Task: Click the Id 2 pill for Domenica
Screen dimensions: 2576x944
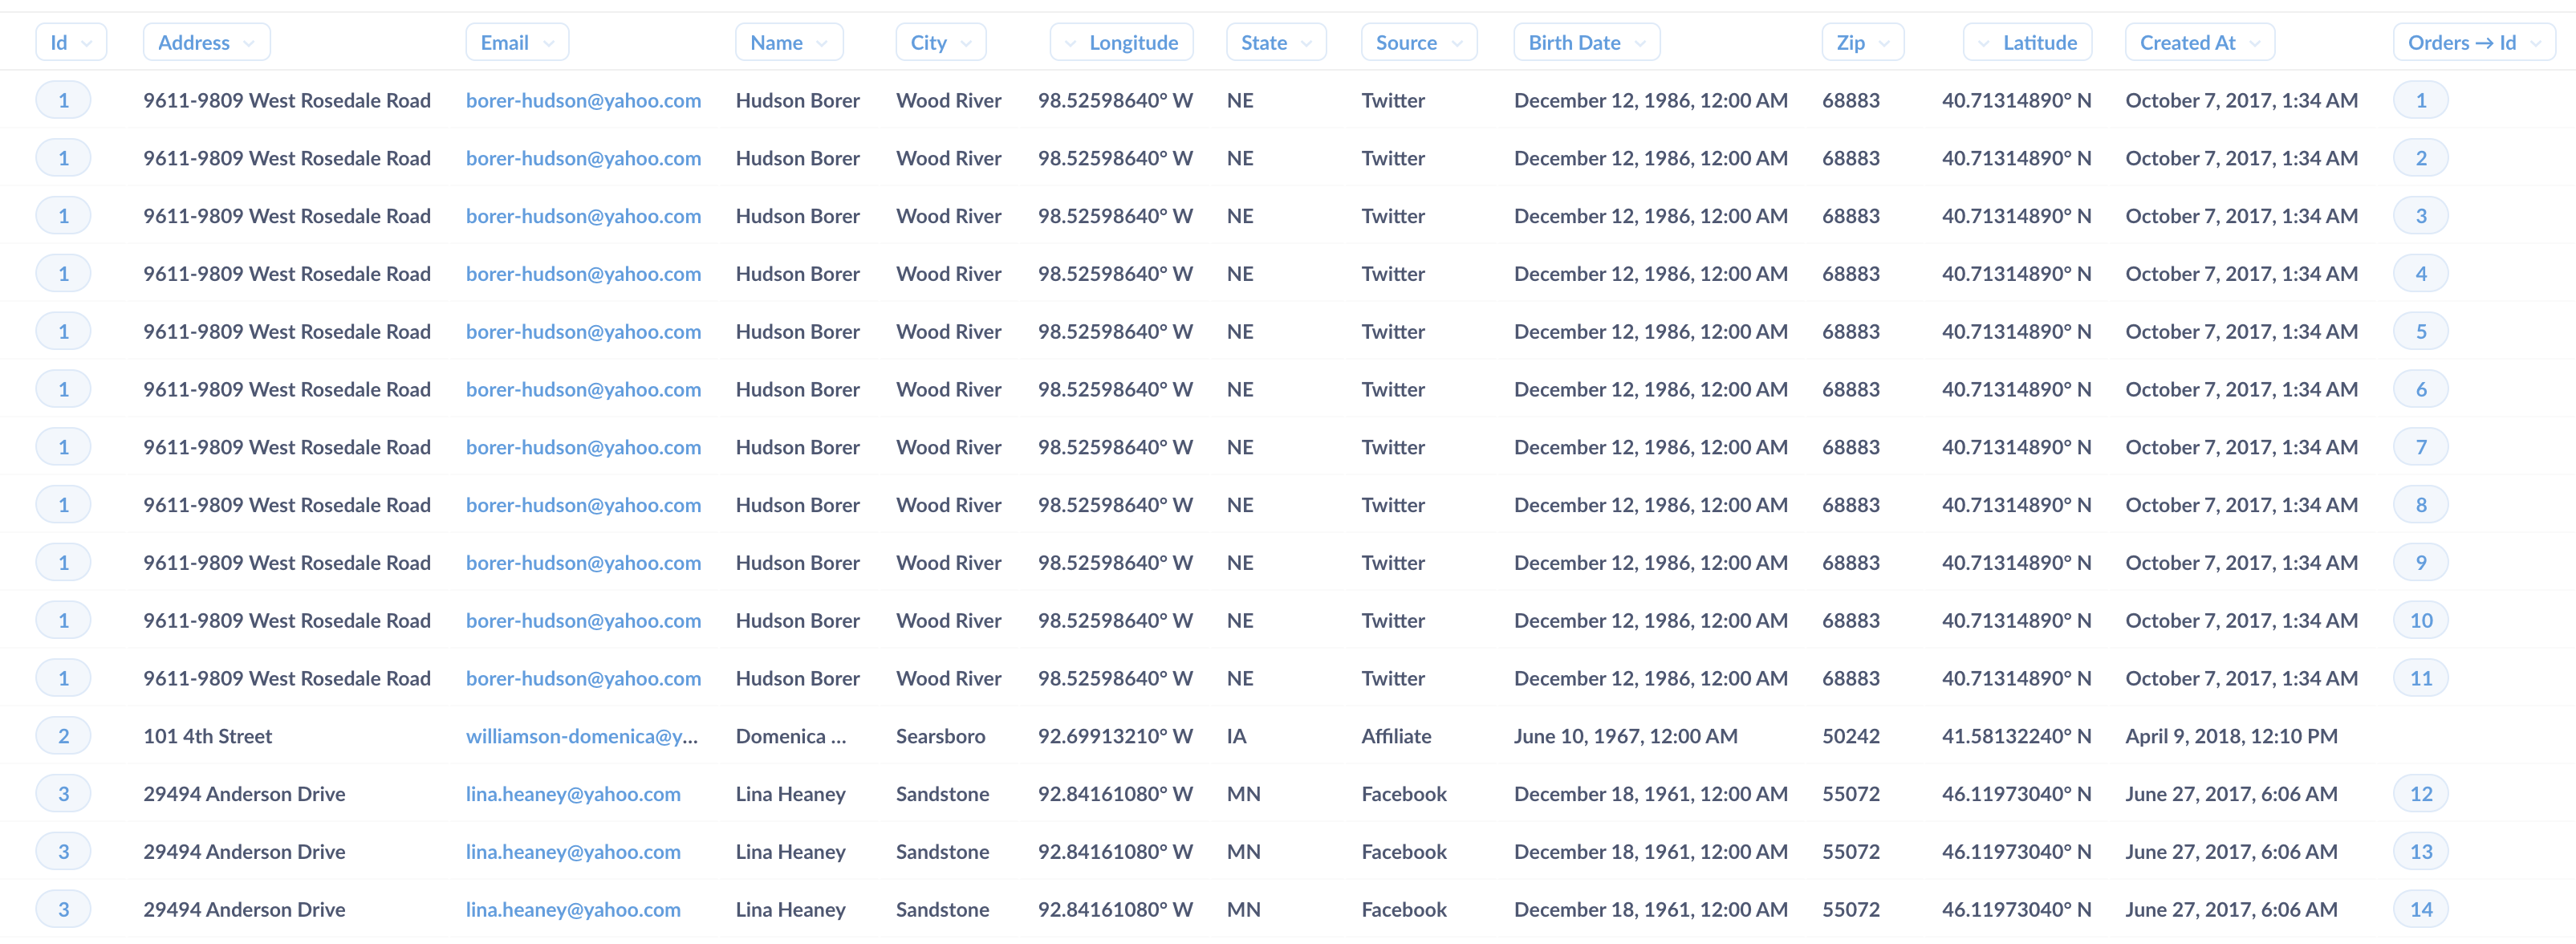Action: tap(63, 736)
